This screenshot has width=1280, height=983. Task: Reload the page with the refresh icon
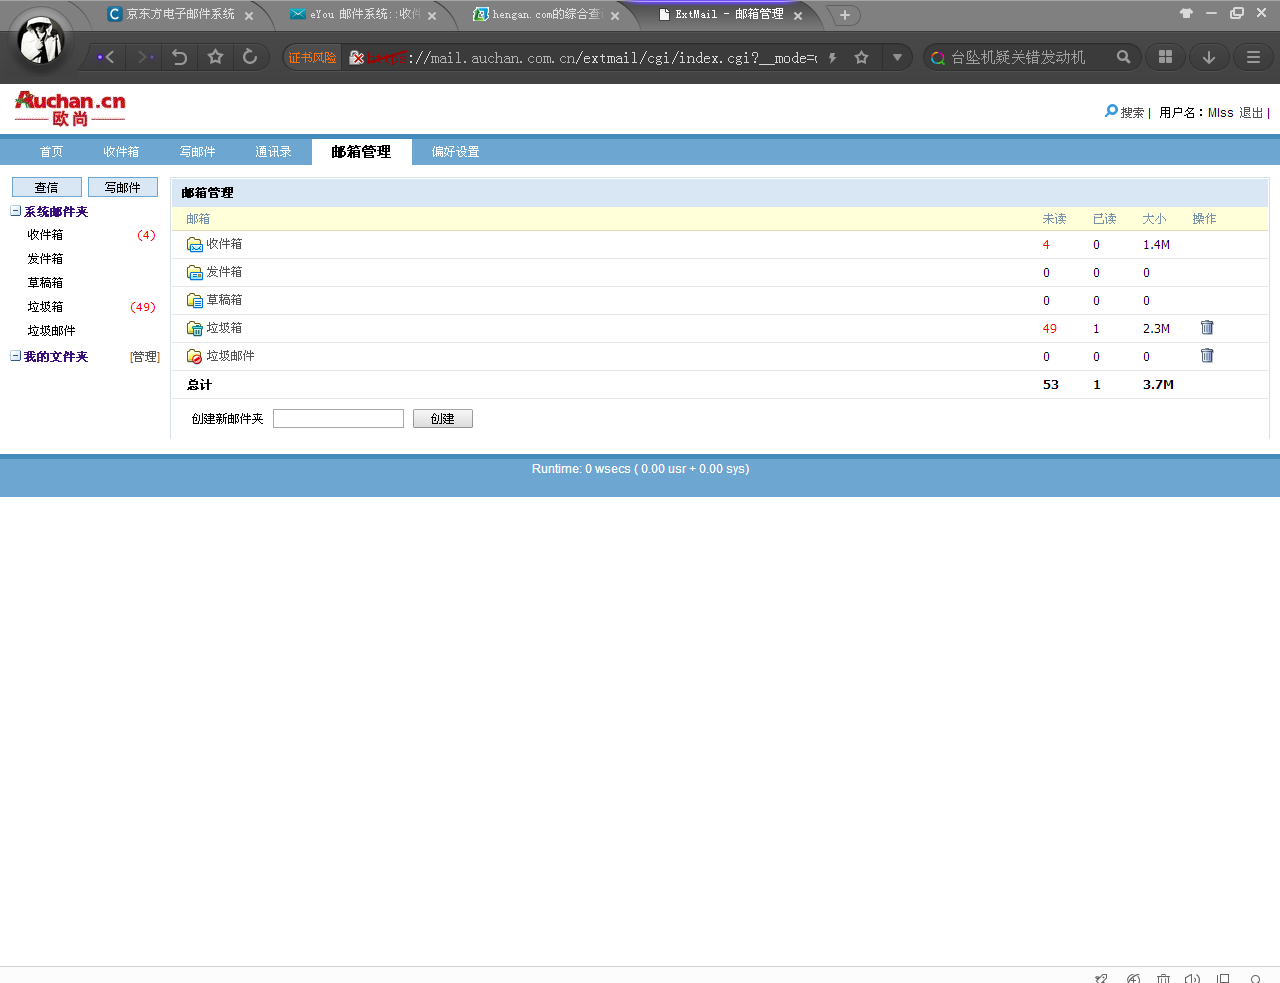[250, 57]
